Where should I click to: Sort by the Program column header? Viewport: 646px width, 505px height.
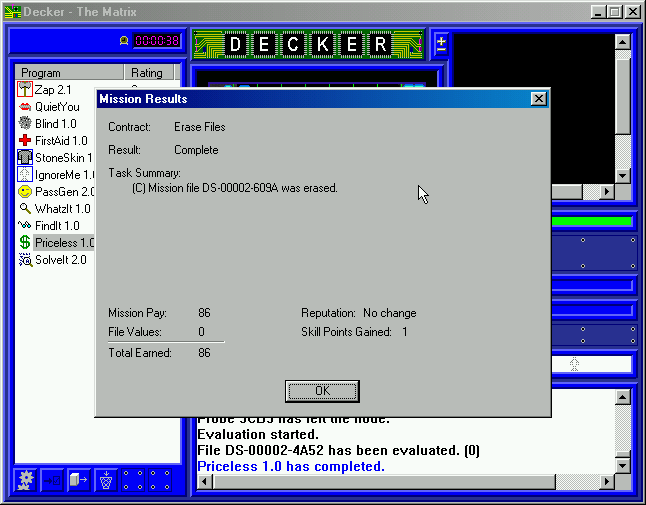click(69, 72)
